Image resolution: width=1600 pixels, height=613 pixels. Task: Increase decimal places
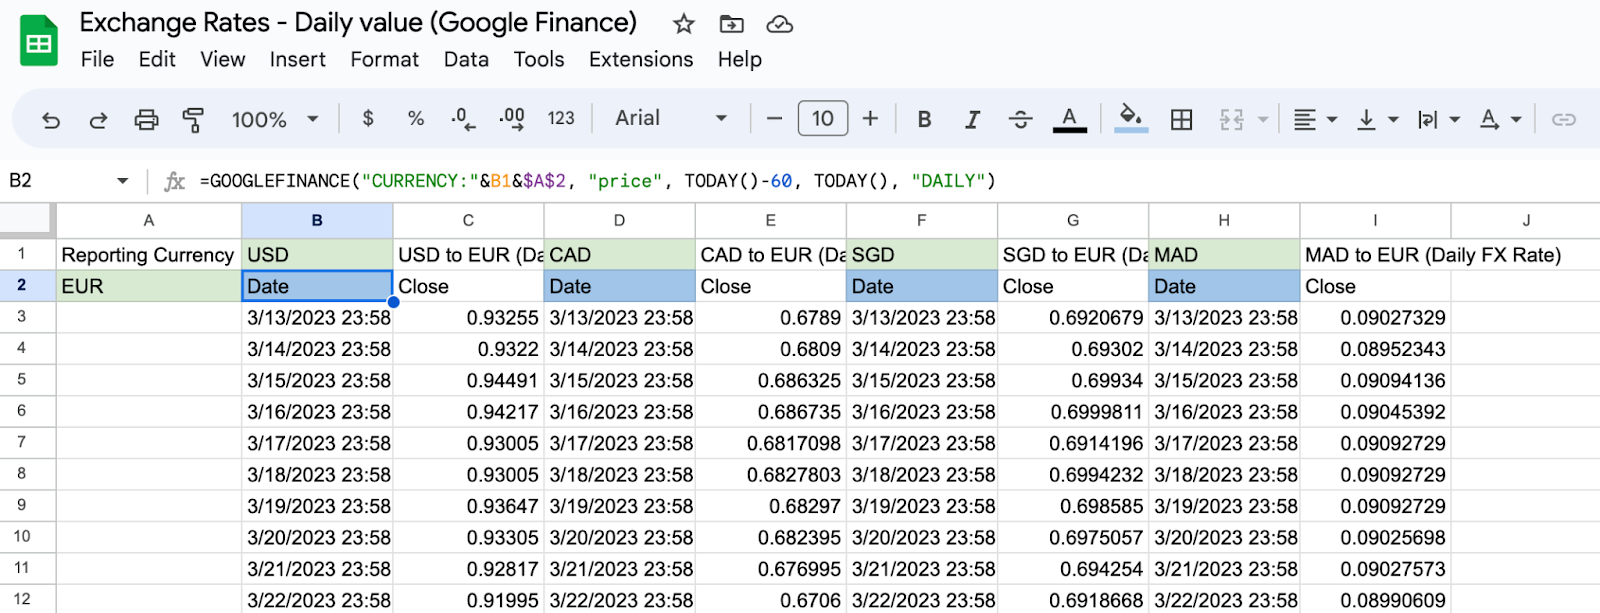(x=512, y=119)
